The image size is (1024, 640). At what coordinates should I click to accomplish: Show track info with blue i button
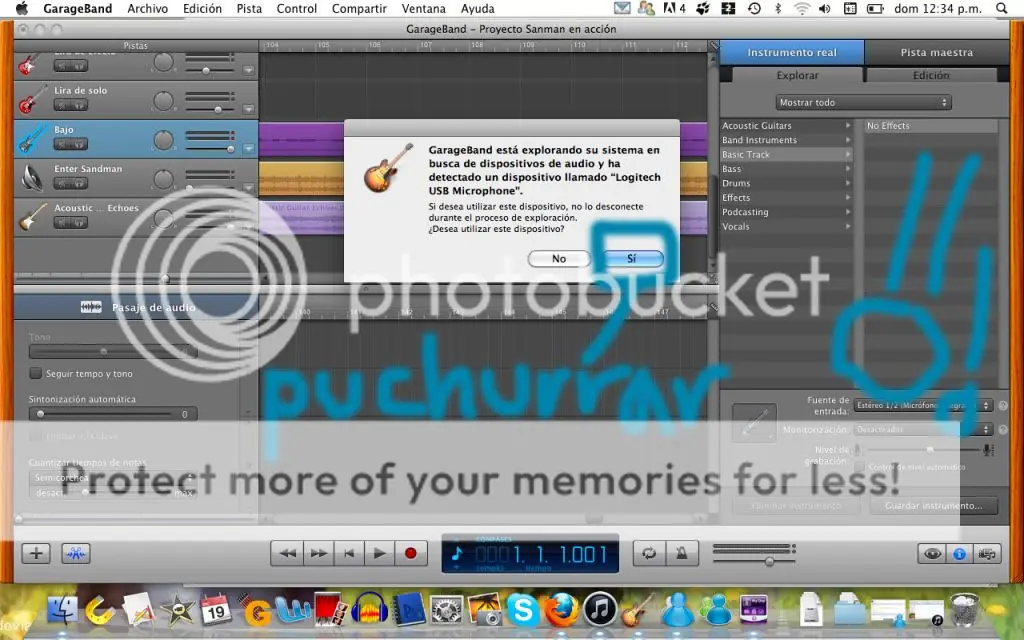coord(959,554)
